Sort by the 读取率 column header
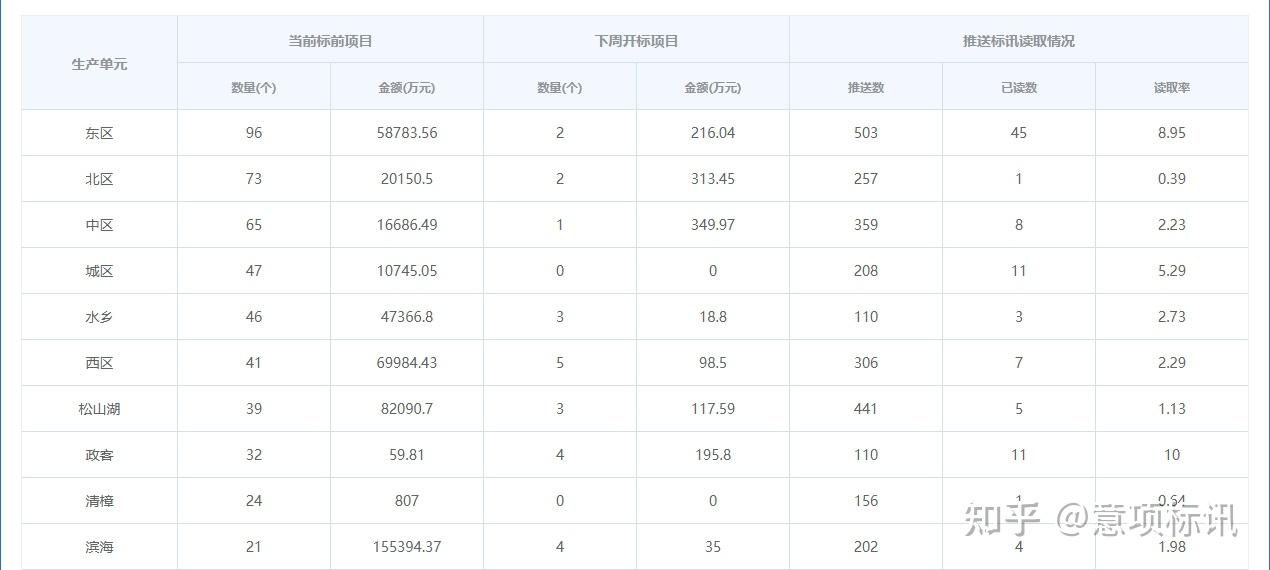The image size is (1270, 570). (x=1171, y=87)
